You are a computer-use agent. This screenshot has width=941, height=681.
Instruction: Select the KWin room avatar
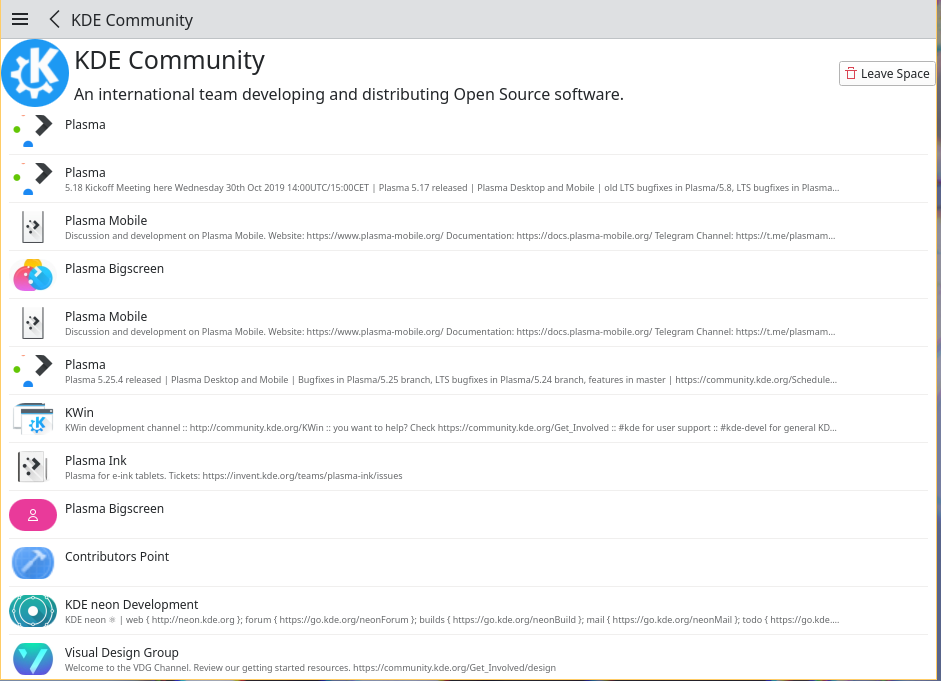33,419
